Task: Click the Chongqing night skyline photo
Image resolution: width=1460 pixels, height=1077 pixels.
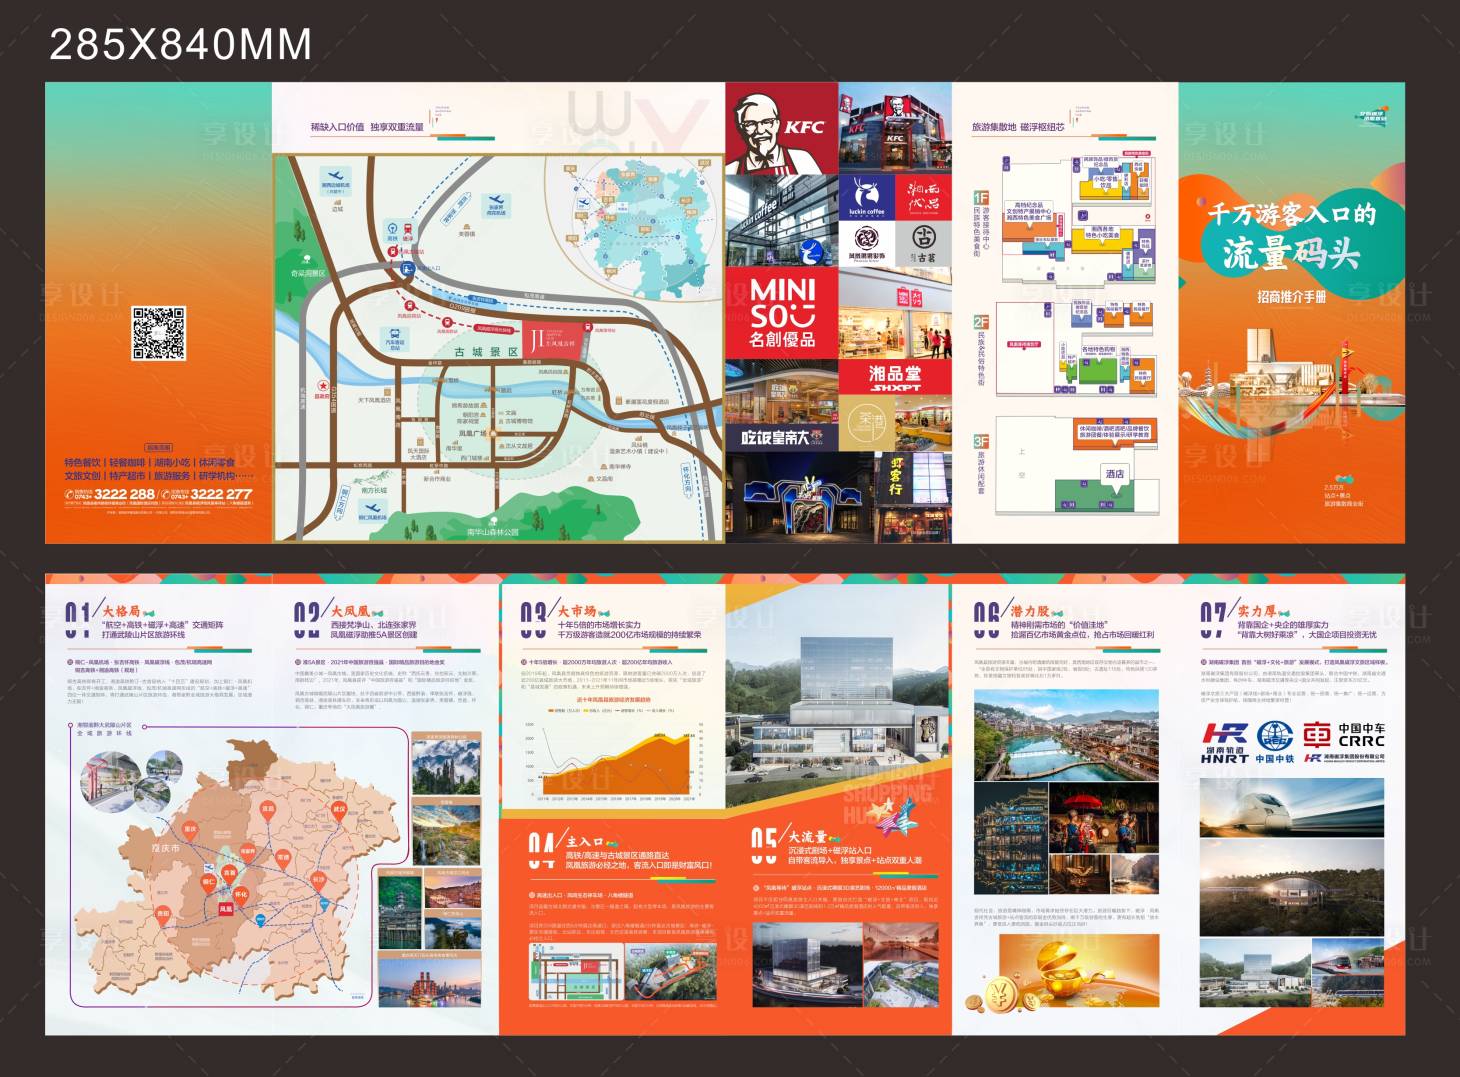Action: (x=431, y=985)
